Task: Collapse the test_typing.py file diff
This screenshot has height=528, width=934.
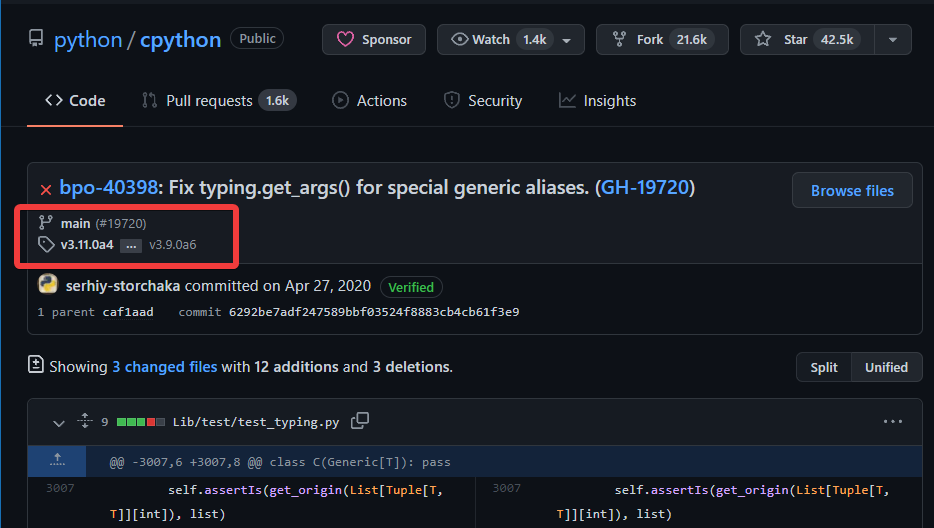Action: pyautogui.click(x=58, y=423)
